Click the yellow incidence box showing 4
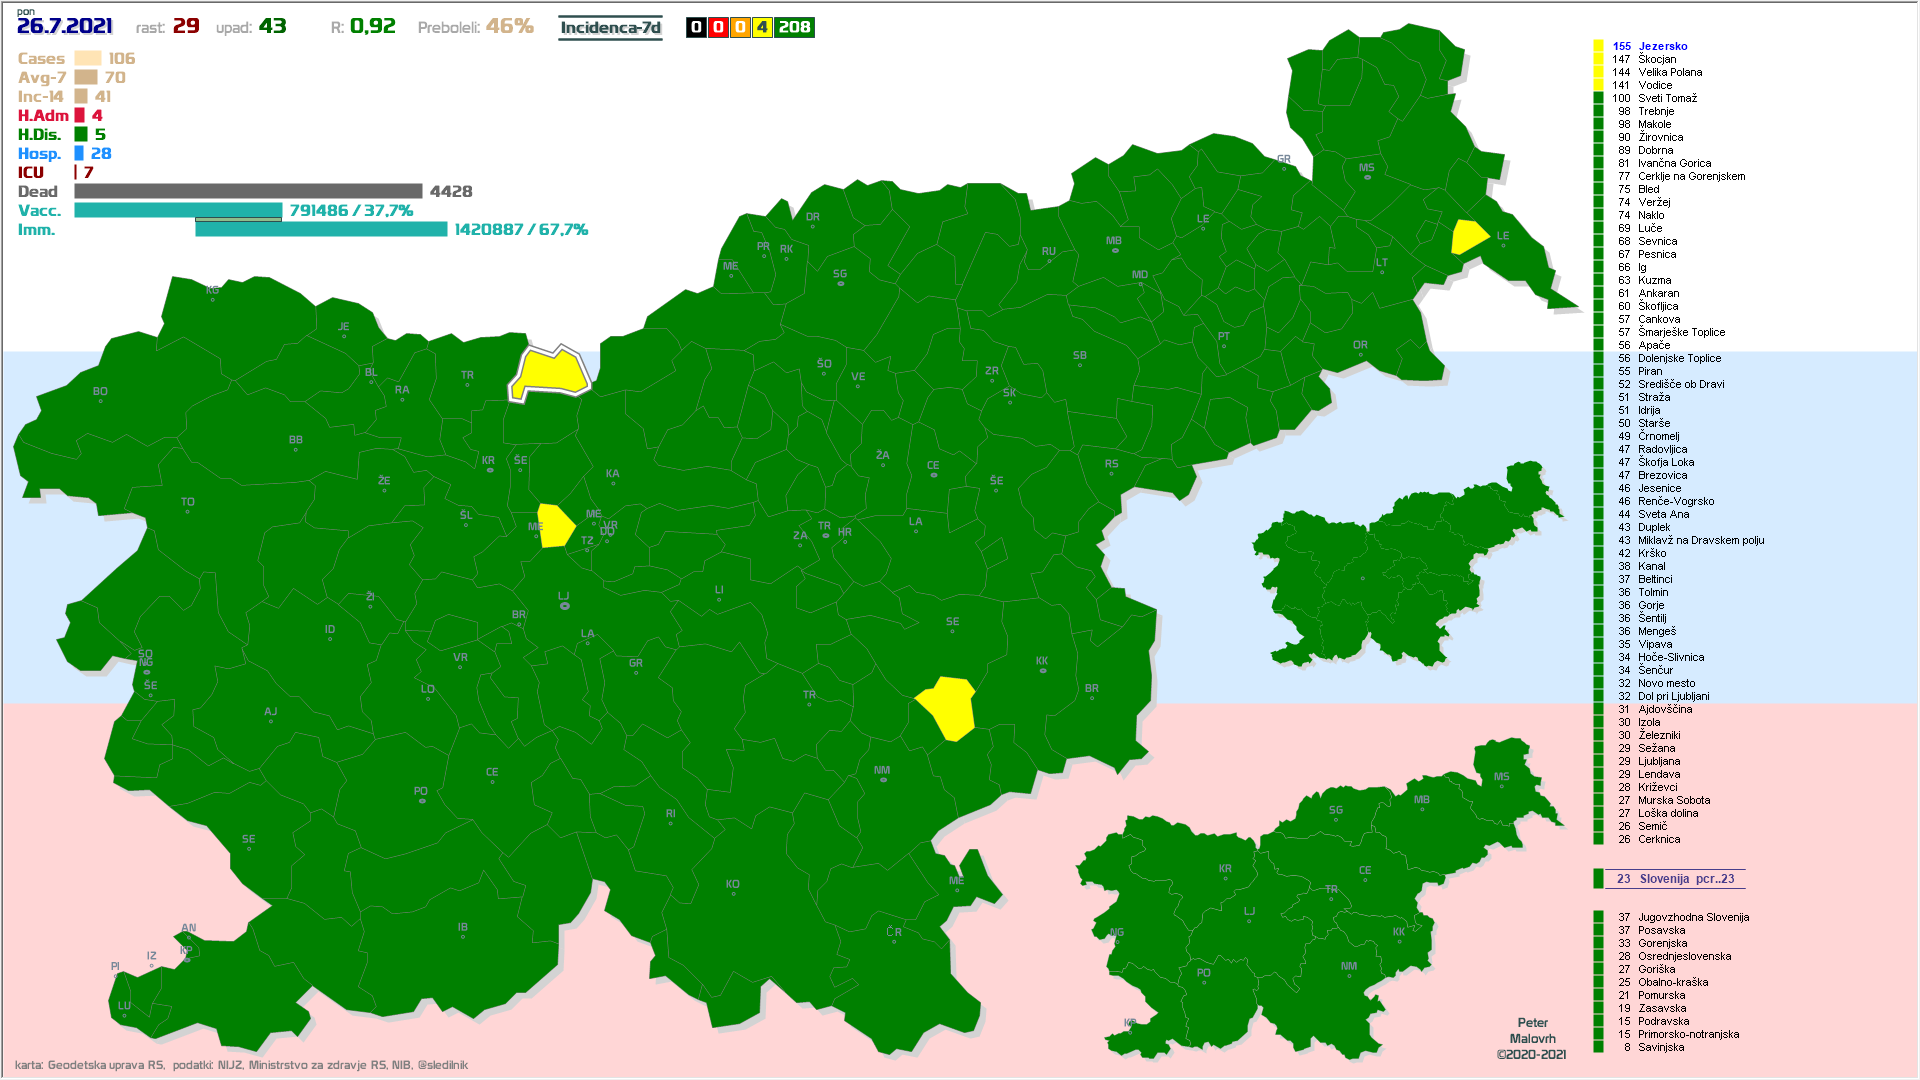Screen dimensions: 1920x1080 pyautogui.click(x=762, y=28)
